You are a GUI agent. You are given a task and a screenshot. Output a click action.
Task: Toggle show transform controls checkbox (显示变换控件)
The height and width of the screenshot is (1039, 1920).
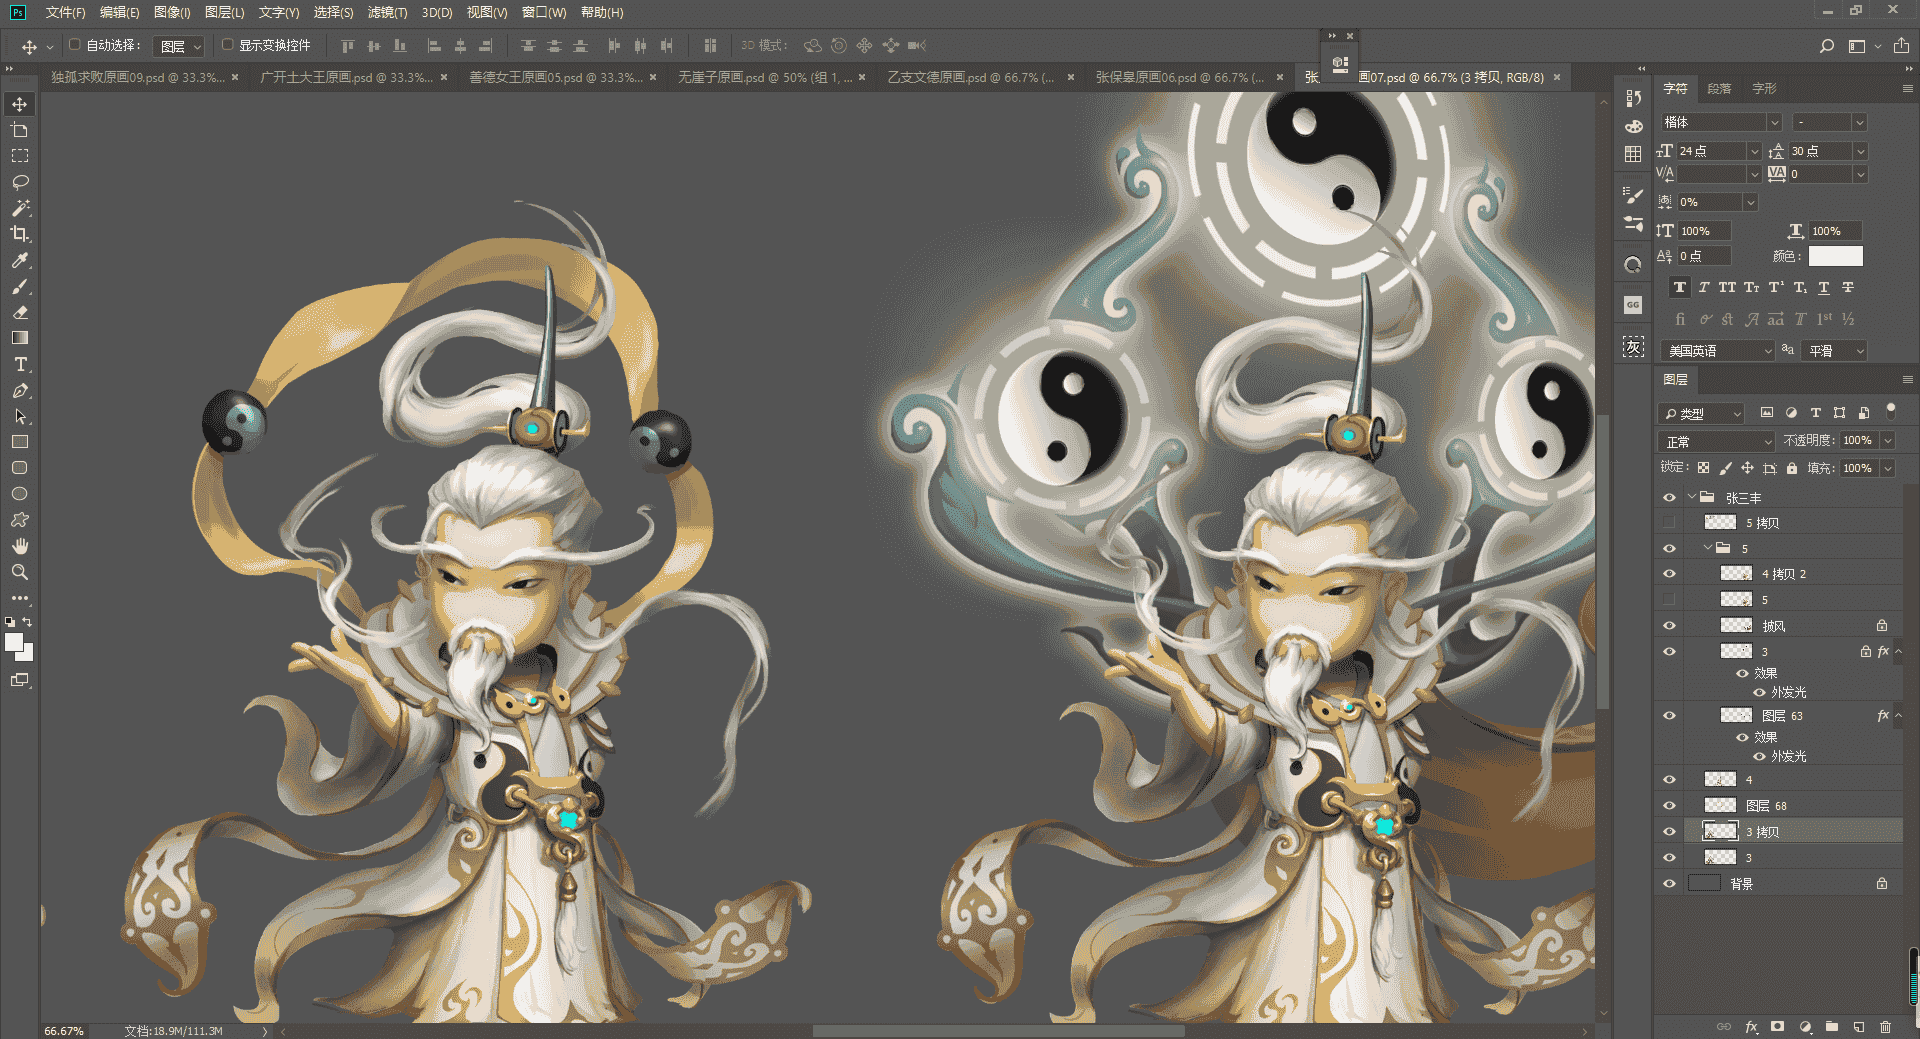[228, 45]
